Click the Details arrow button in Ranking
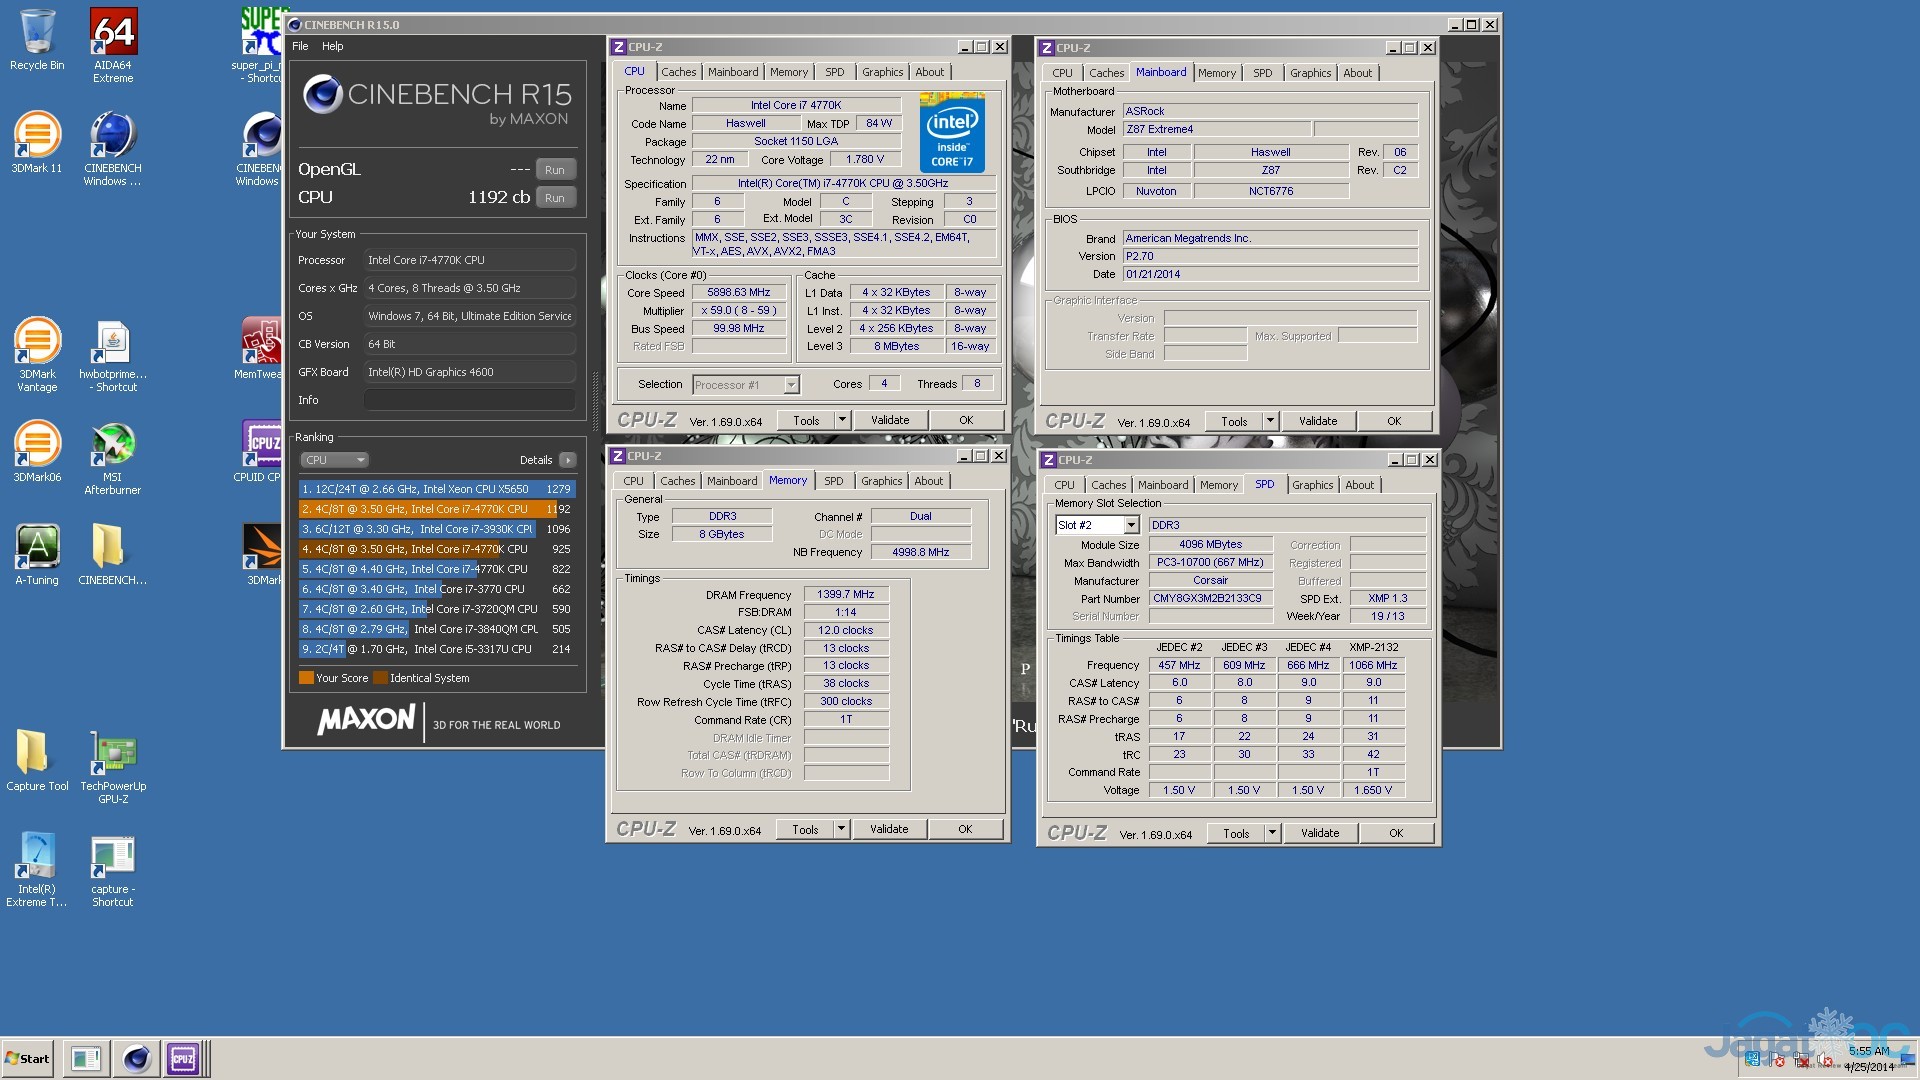1920x1080 pixels. click(568, 460)
